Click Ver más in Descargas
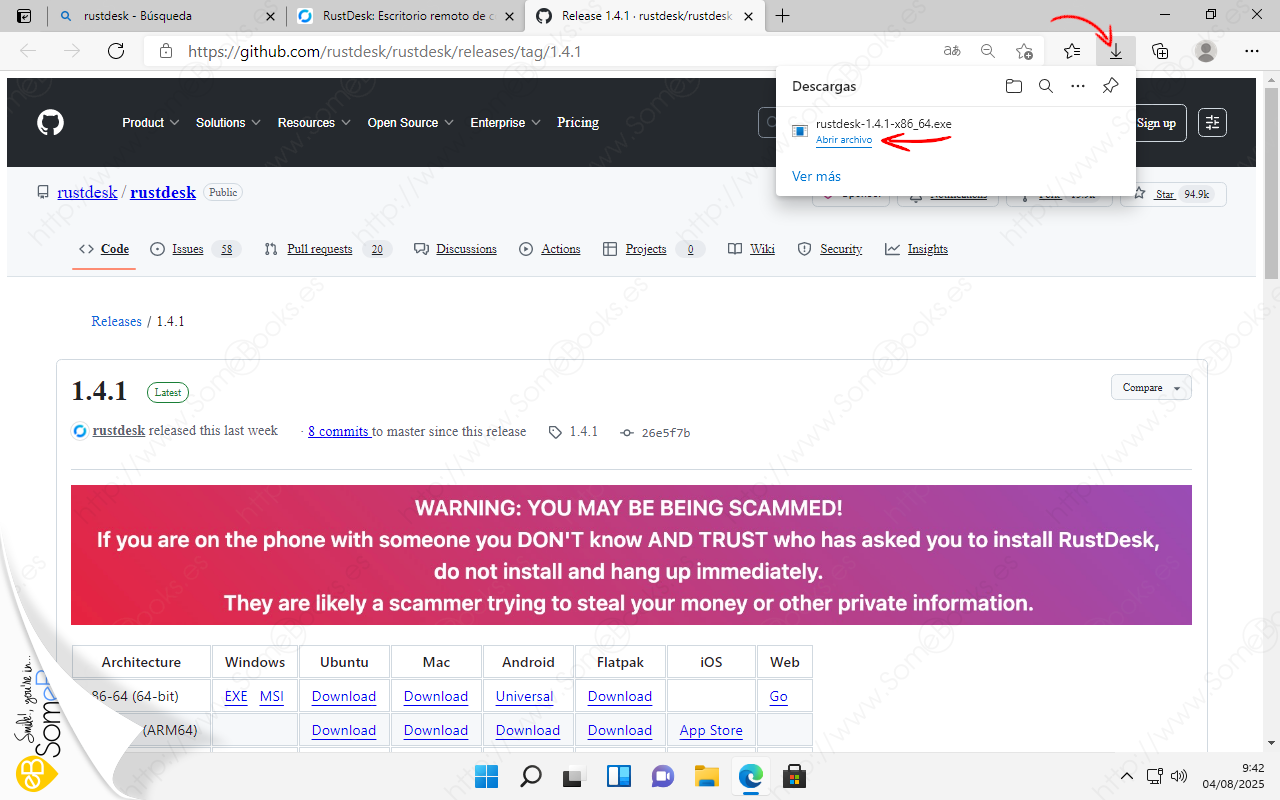The image size is (1280, 800). [816, 176]
